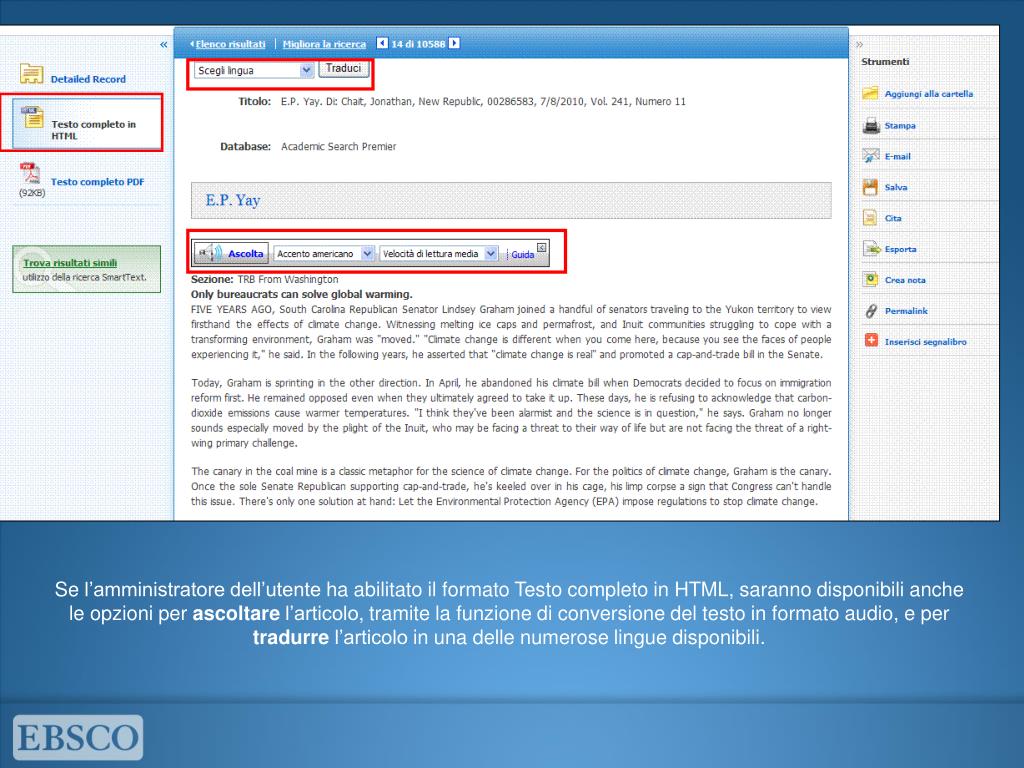Click Inserisci segnalibro link
The height and width of the screenshot is (768, 1024).
pyautogui.click(x=925, y=342)
